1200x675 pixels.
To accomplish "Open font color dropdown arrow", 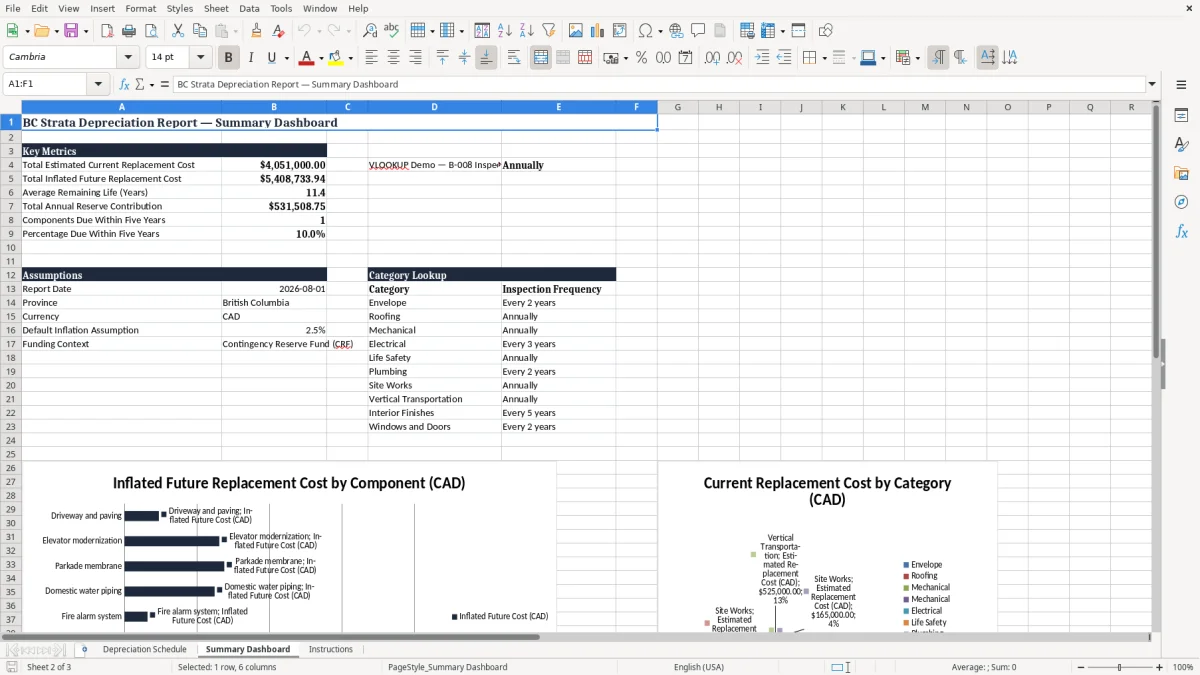I will (x=321, y=58).
